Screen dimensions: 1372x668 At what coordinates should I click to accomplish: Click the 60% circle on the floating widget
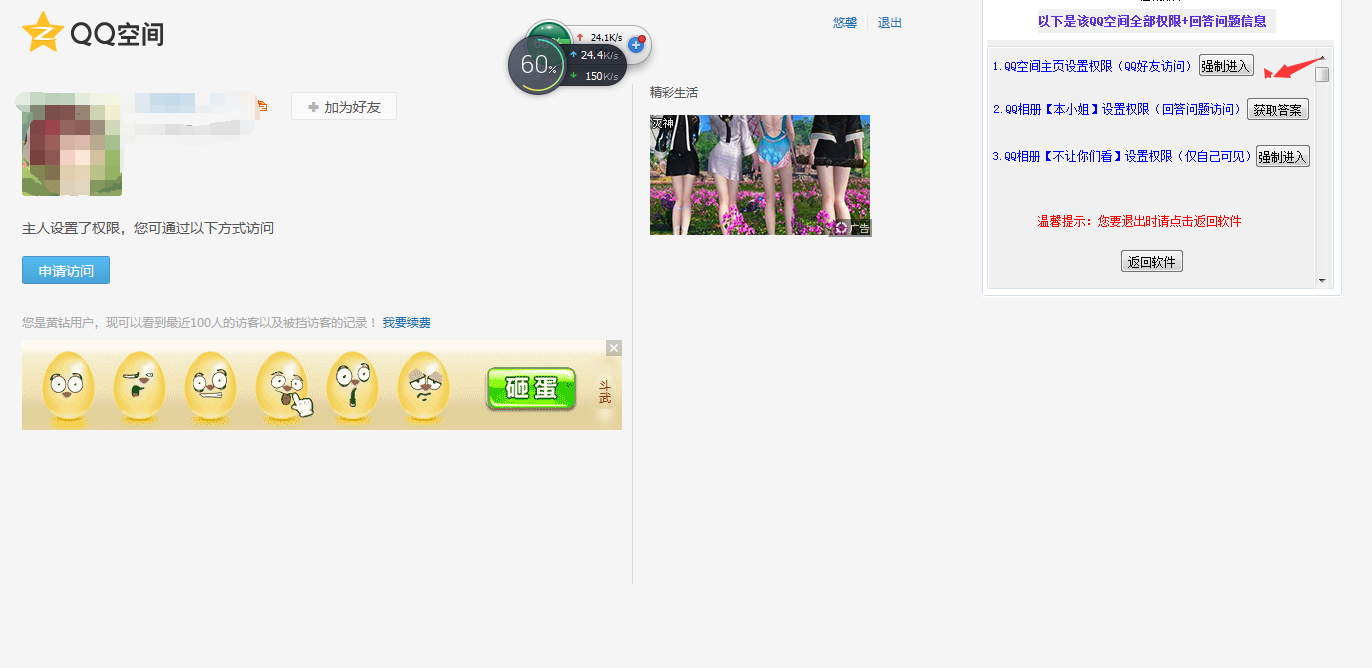click(x=538, y=65)
